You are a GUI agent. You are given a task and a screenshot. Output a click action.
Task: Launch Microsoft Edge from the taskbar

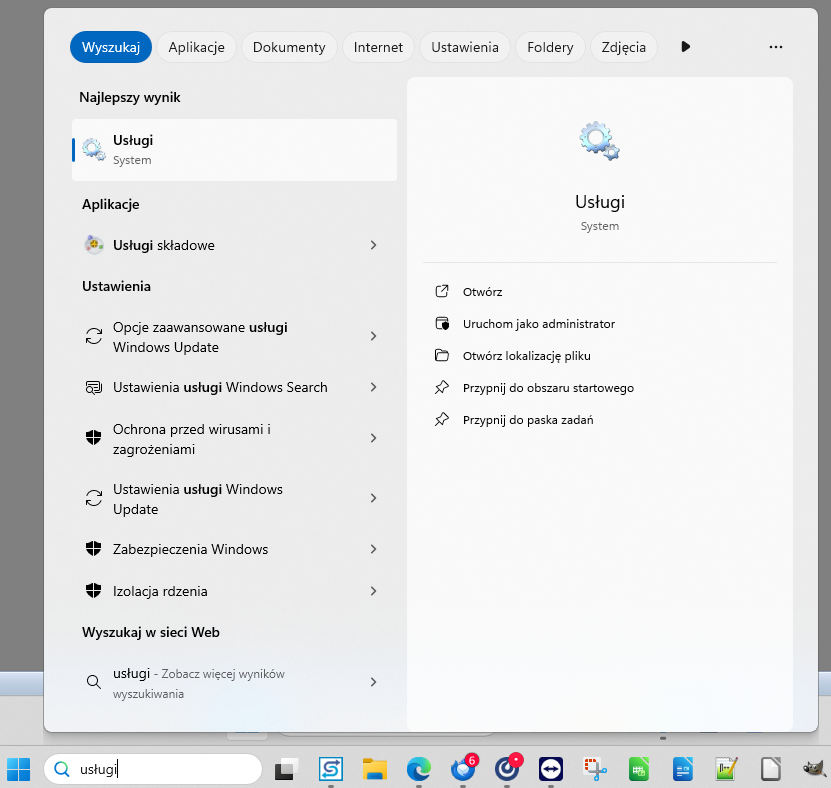click(x=418, y=769)
